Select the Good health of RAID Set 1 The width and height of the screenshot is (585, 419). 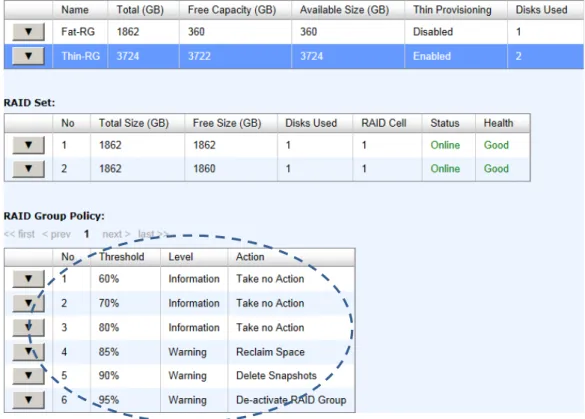click(496, 145)
